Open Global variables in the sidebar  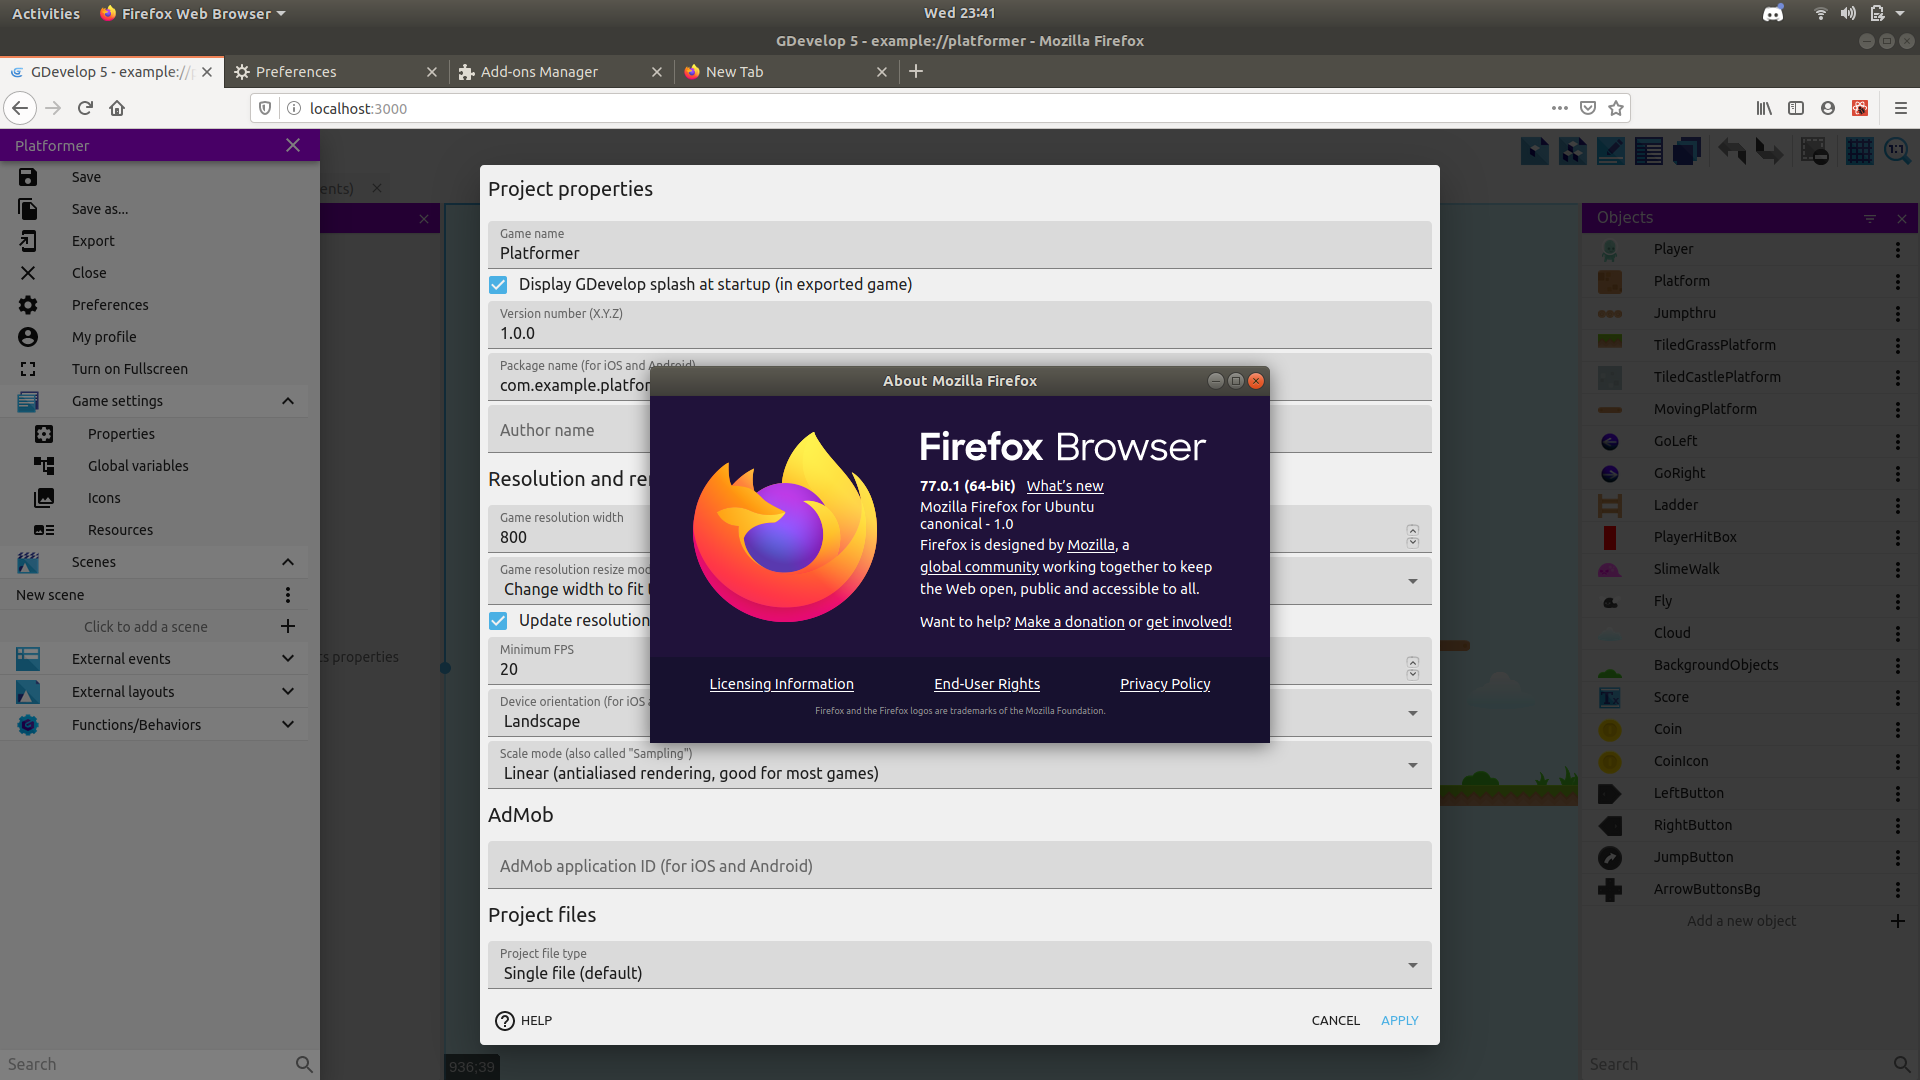click(138, 465)
